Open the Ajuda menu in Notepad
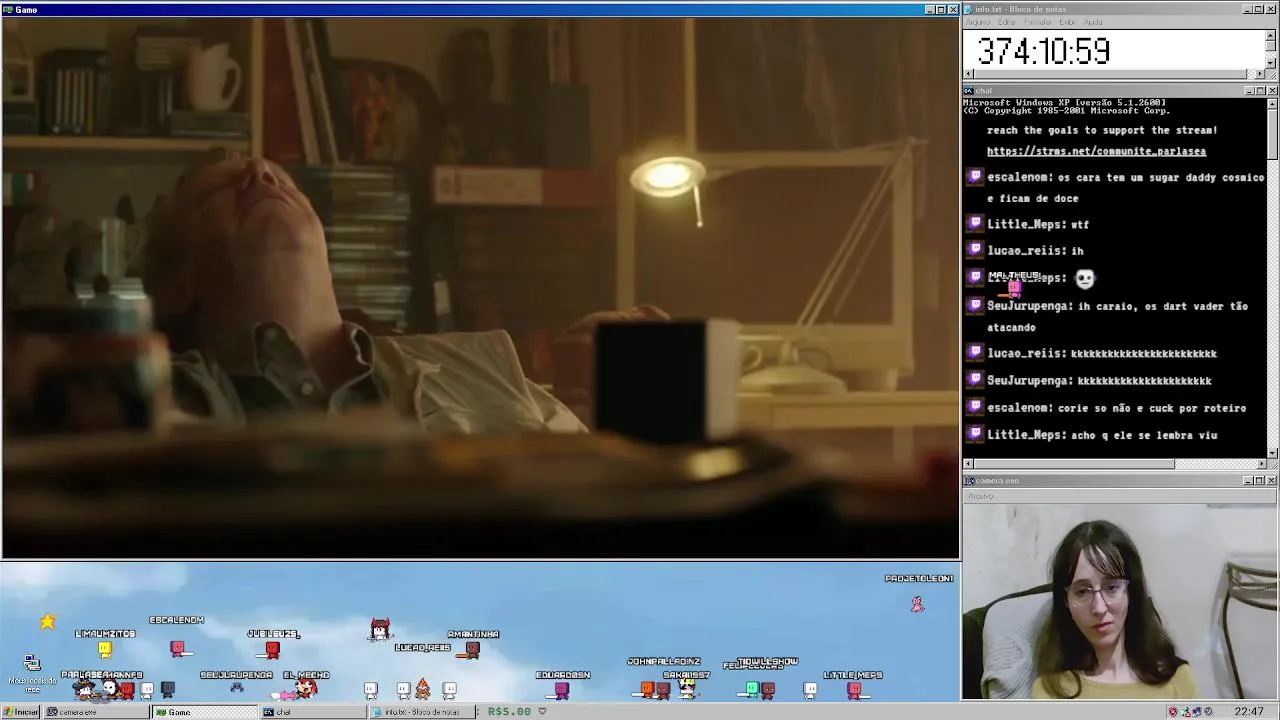This screenshot has height=720, width=1280. point(1093,22)
